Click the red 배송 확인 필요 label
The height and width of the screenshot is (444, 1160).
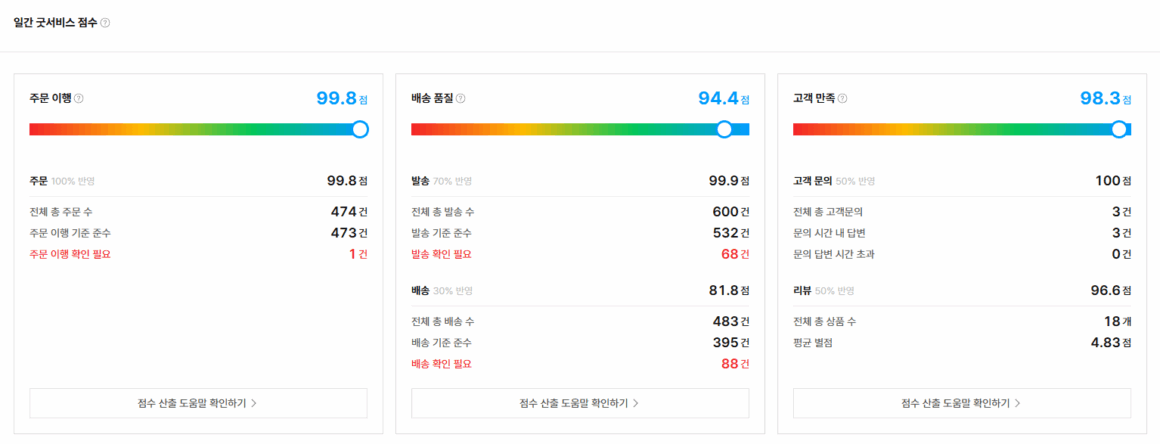click(441, 364)
